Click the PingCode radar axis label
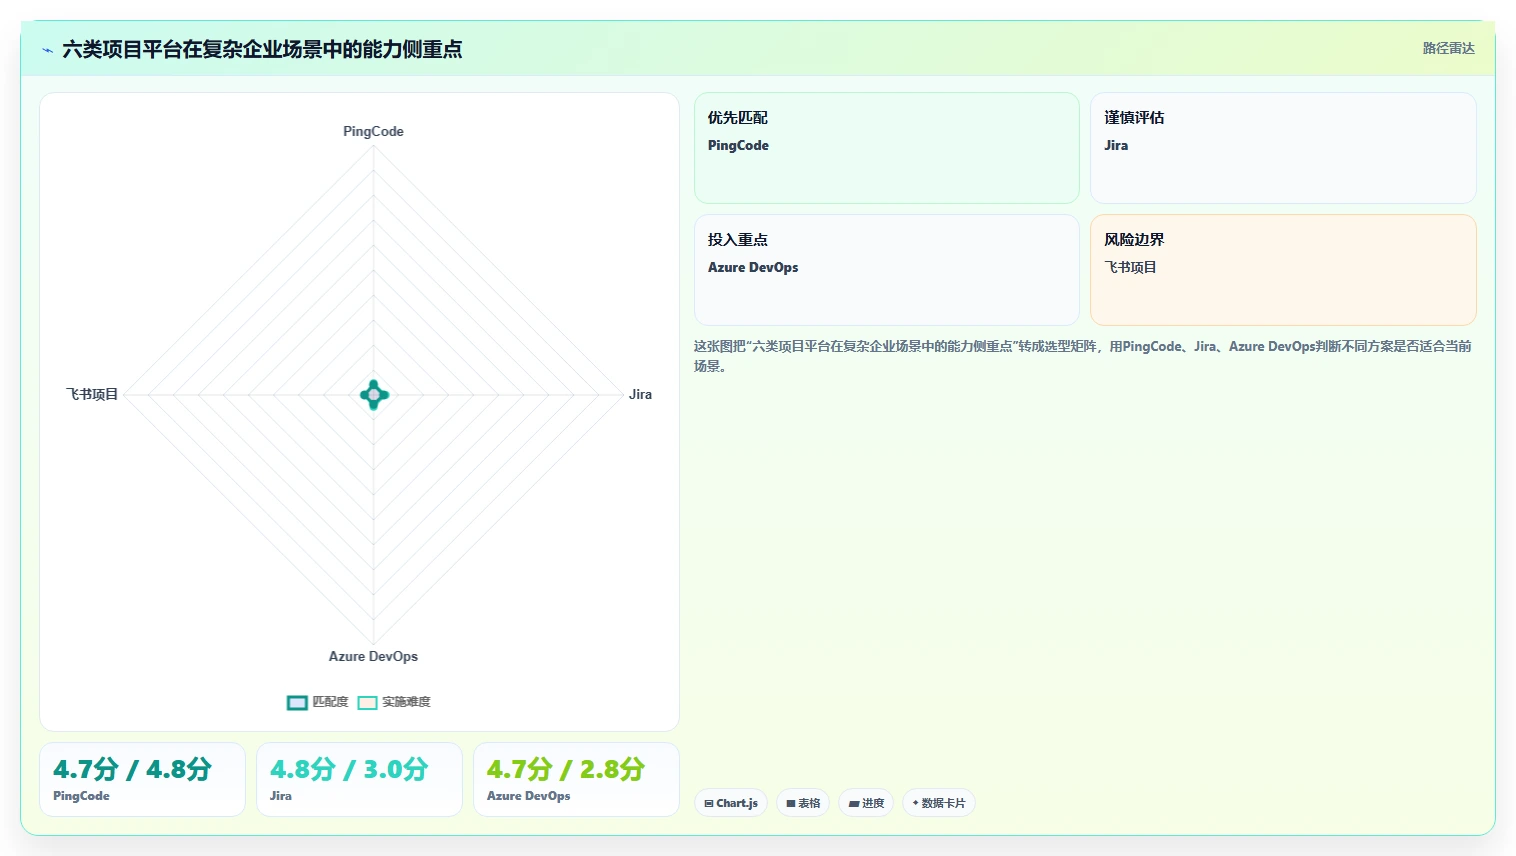This screenshot has height=856, width=1516. [x=373, y=131]
